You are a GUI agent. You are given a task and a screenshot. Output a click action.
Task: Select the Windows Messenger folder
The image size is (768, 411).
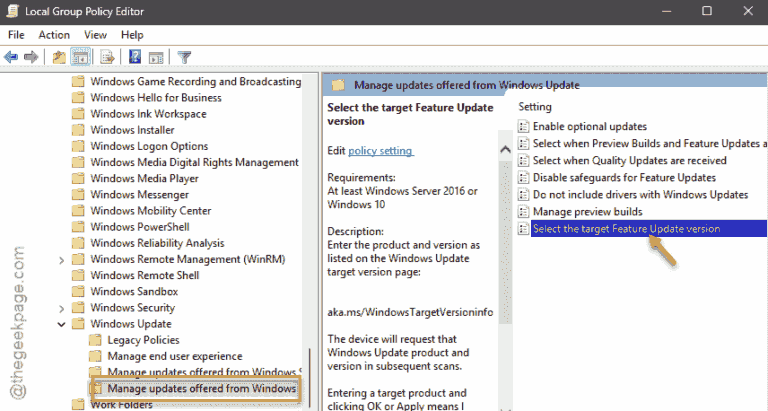[140, 194]
